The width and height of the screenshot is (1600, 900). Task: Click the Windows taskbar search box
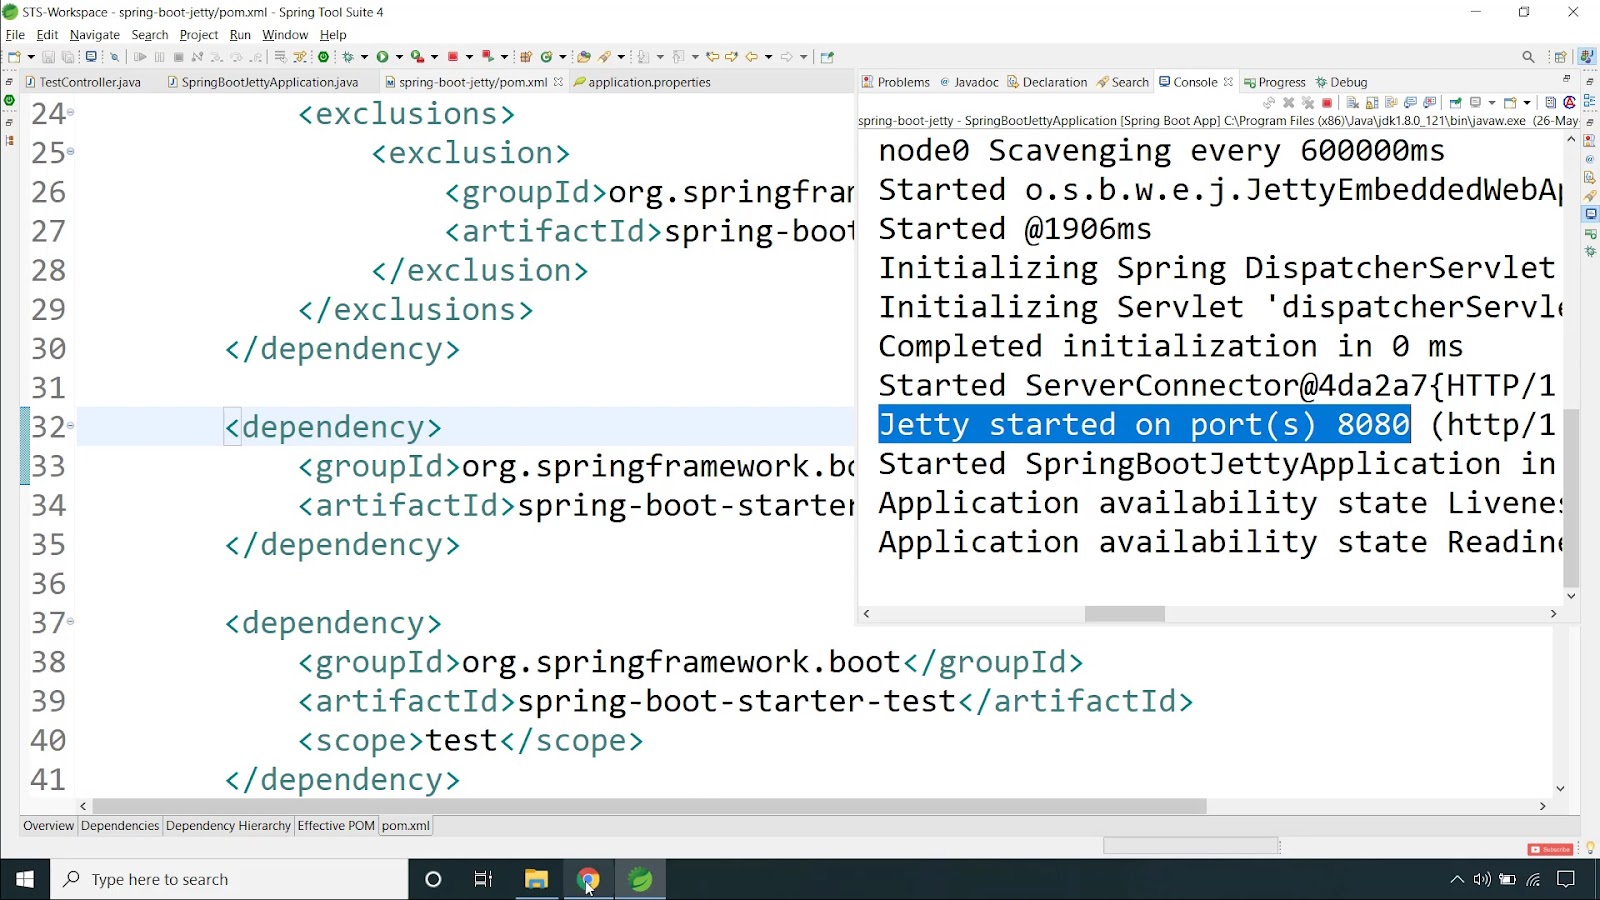click(x=230, y=880)
